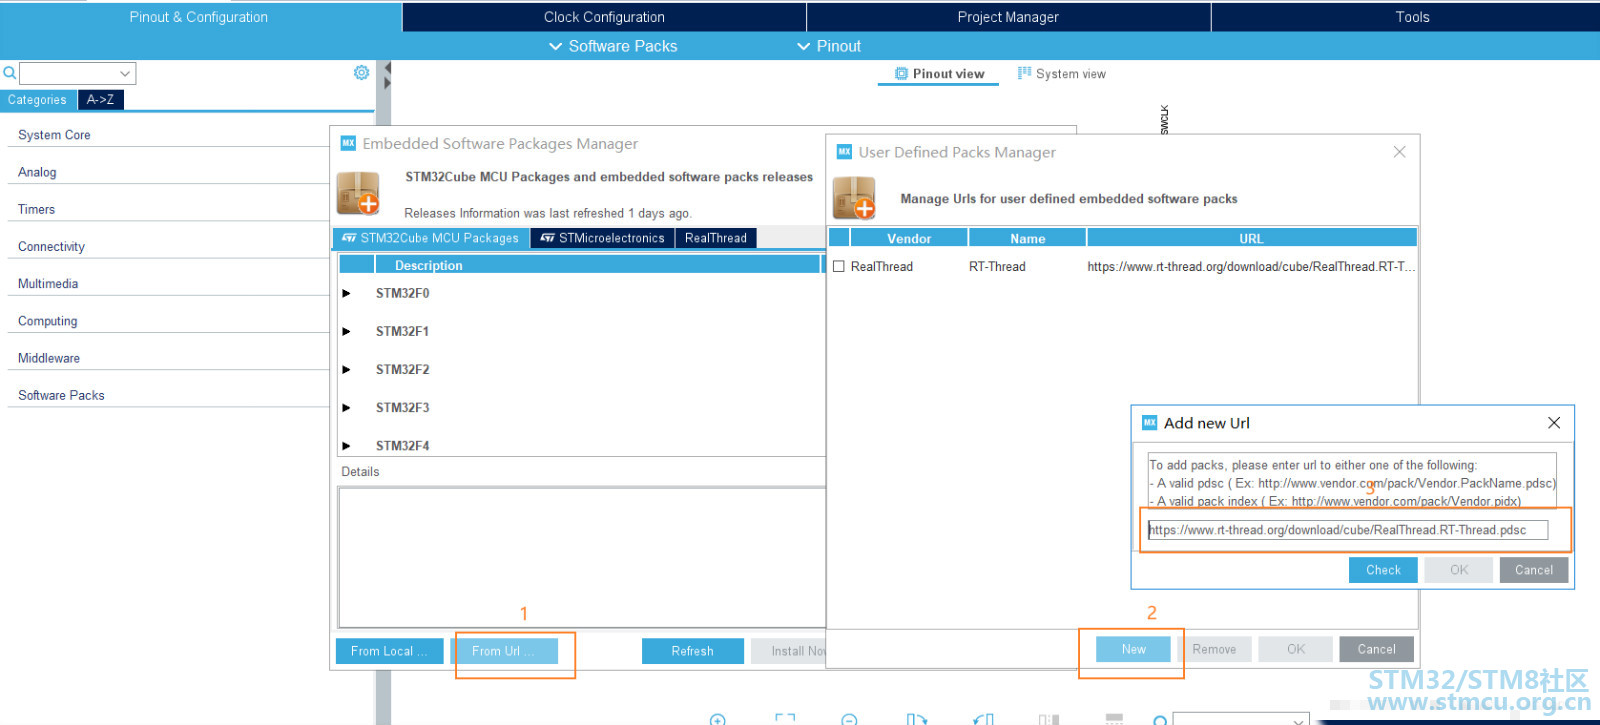This screenshot has width=1600, height=725.
Task: Click the search magnifier in the peripheral panel
Action: [10, 73]
